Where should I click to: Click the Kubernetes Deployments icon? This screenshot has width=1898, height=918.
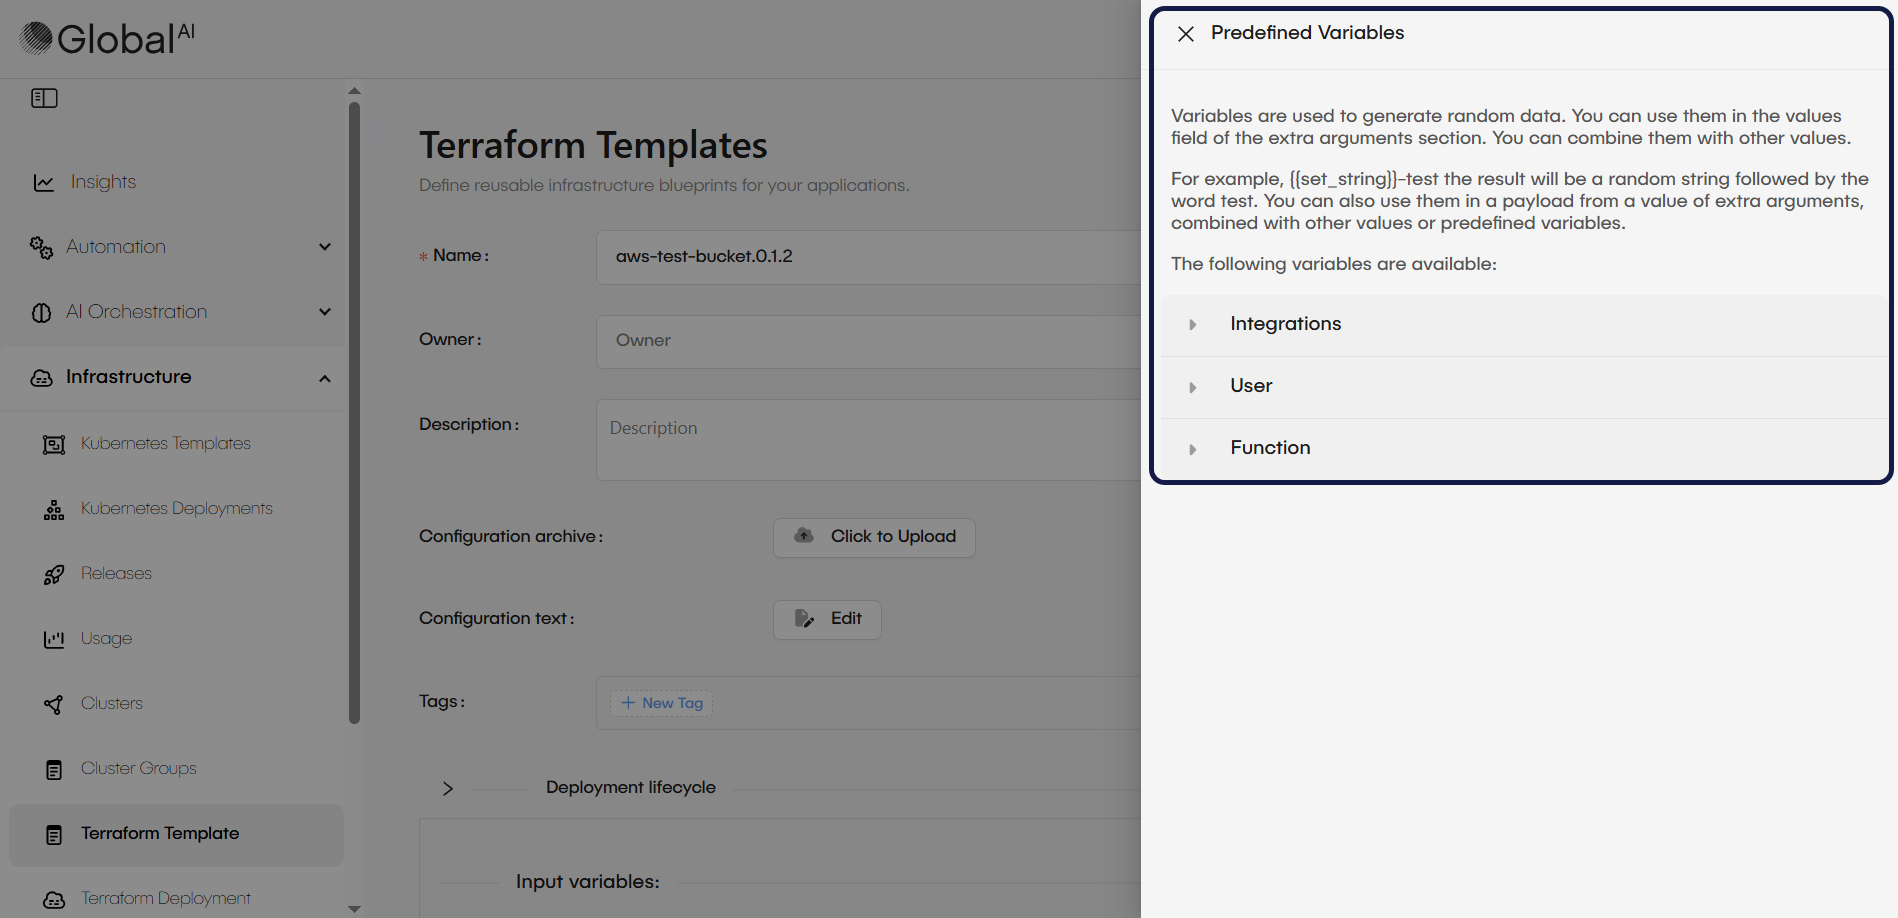(54, 510)
